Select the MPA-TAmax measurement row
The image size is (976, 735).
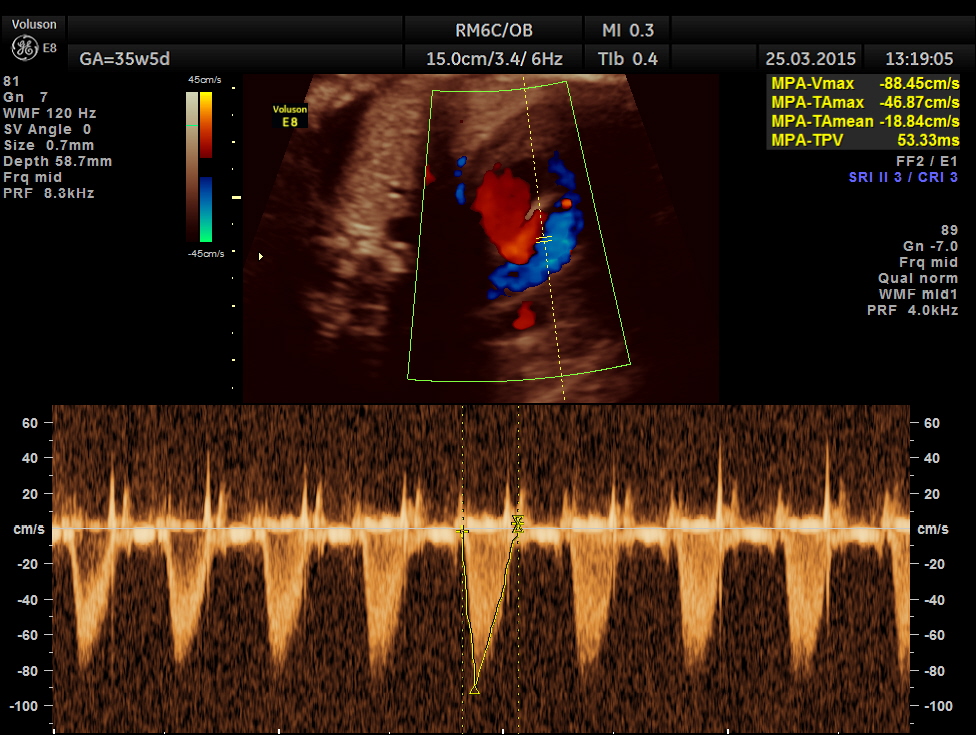click(x=864, y=102)
